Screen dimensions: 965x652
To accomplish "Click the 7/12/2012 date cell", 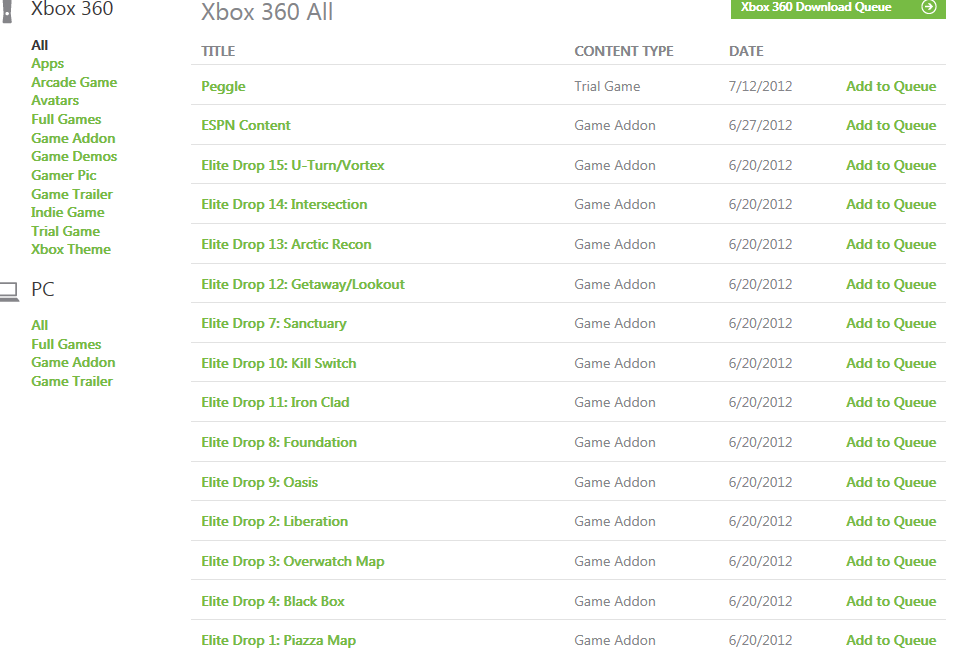I will pos(760,86).
